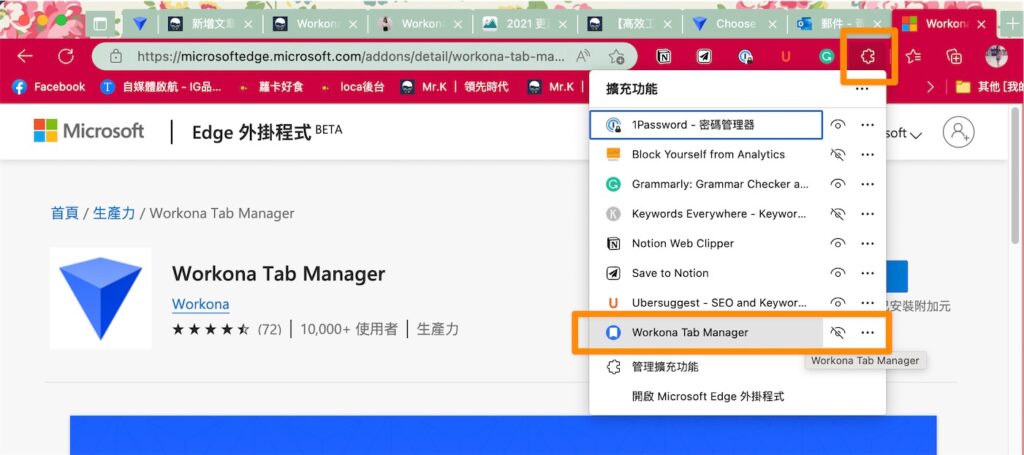Open more actions for Save to Notion
Image resolution: width=1024 pixels, height=455 pixels.
point(867,273)
